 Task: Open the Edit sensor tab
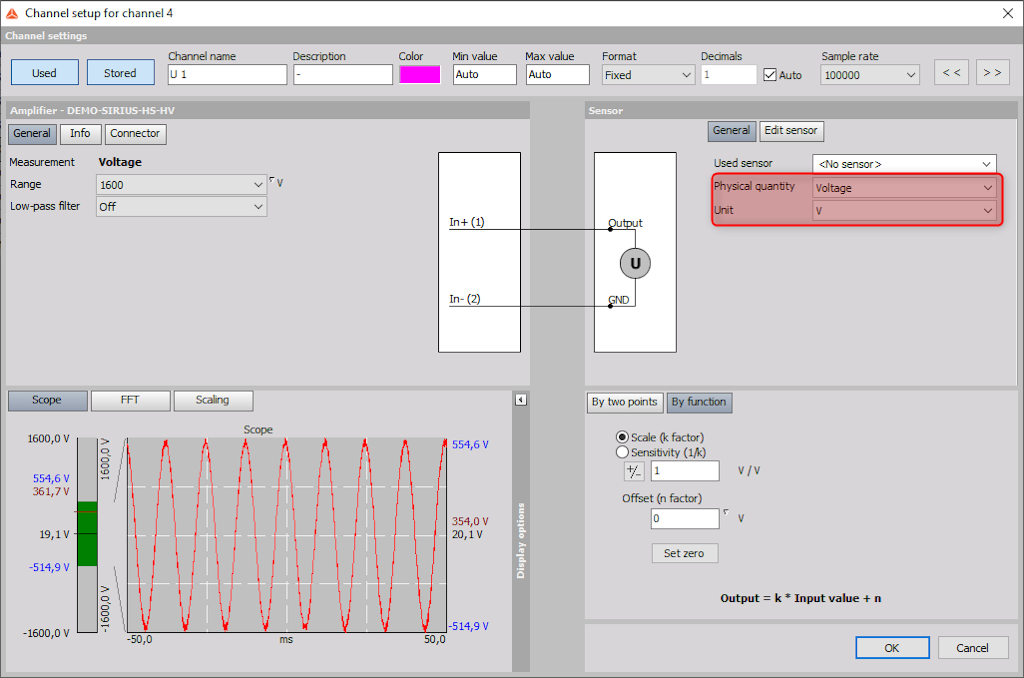(x=791, y=131)
